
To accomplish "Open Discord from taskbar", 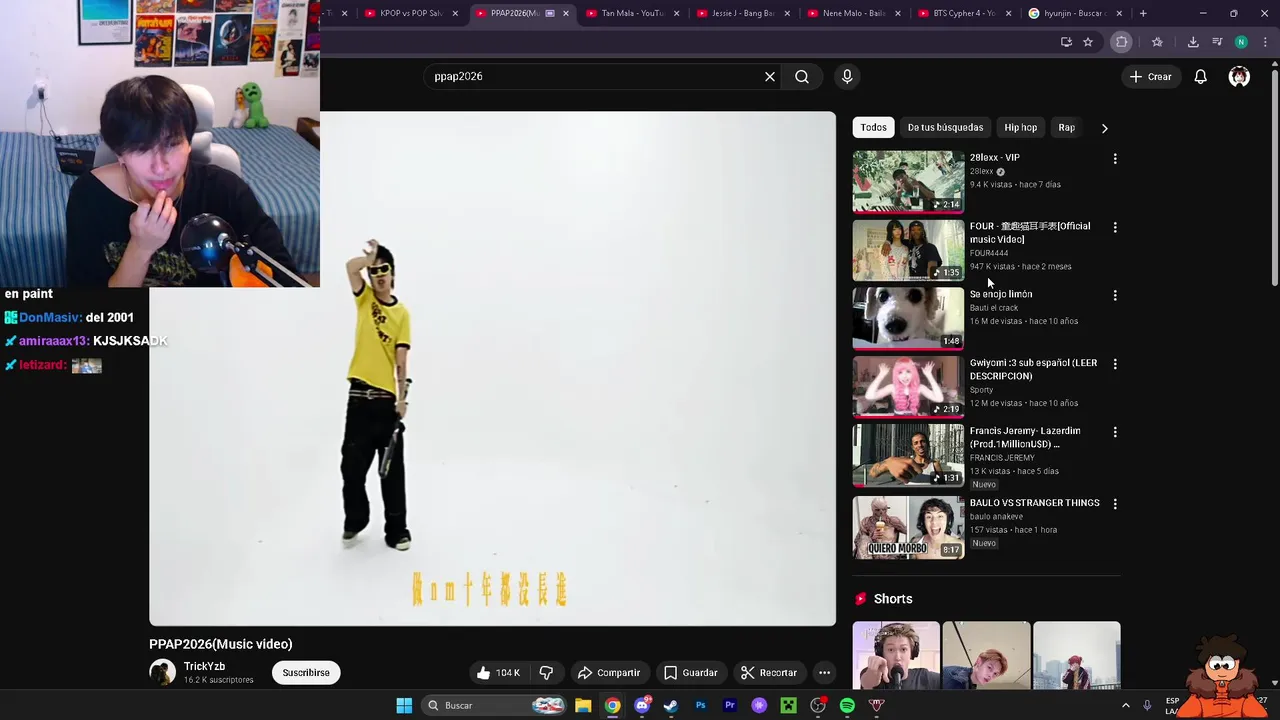I will pos(642,706).
